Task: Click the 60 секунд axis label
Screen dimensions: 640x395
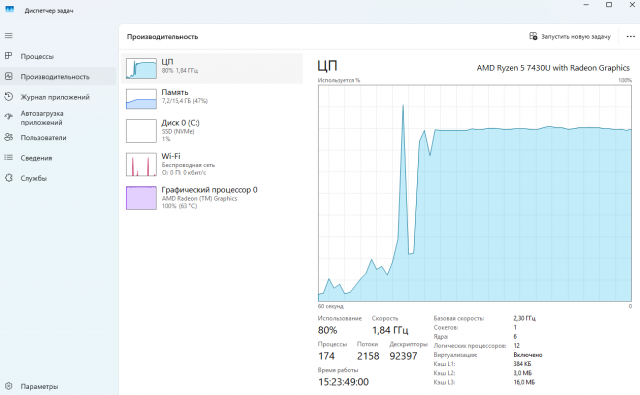Action: (x=331, y=306)
